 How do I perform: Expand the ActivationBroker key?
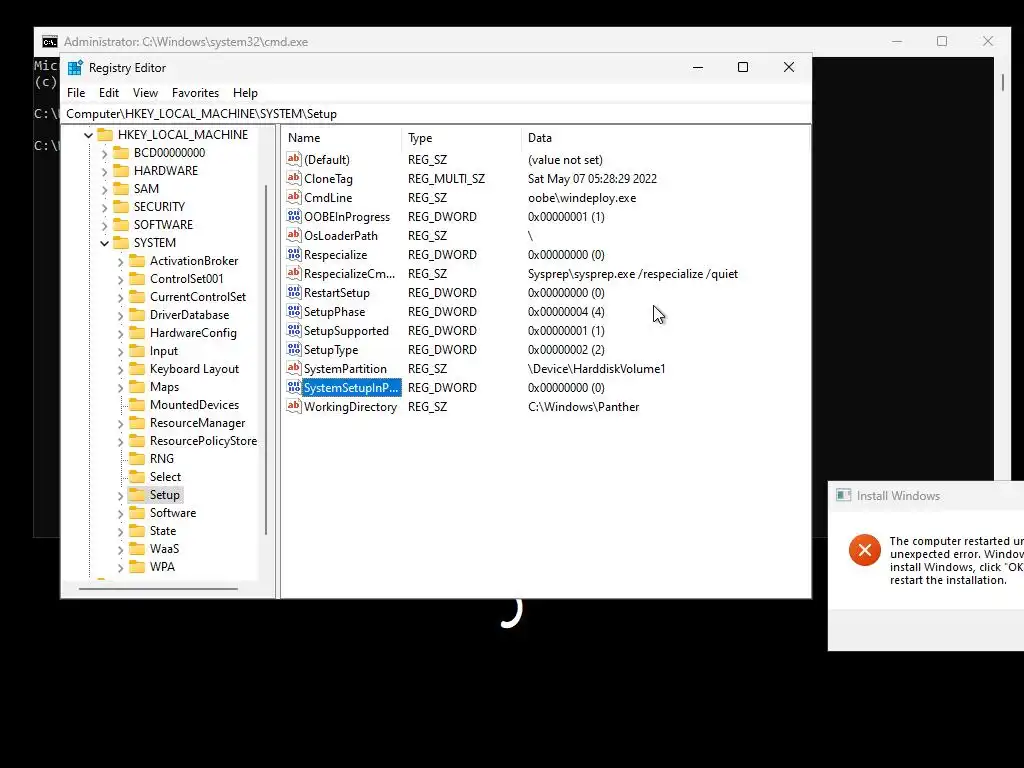click(x=120, y=261)
